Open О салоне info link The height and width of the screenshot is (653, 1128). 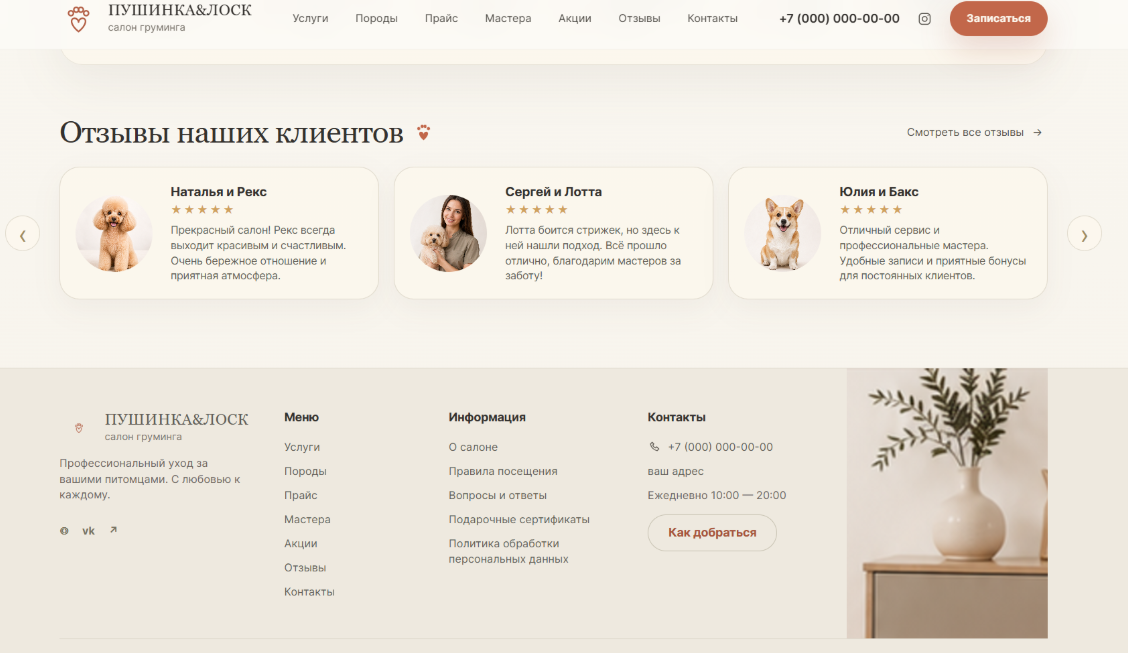point(473,447)
